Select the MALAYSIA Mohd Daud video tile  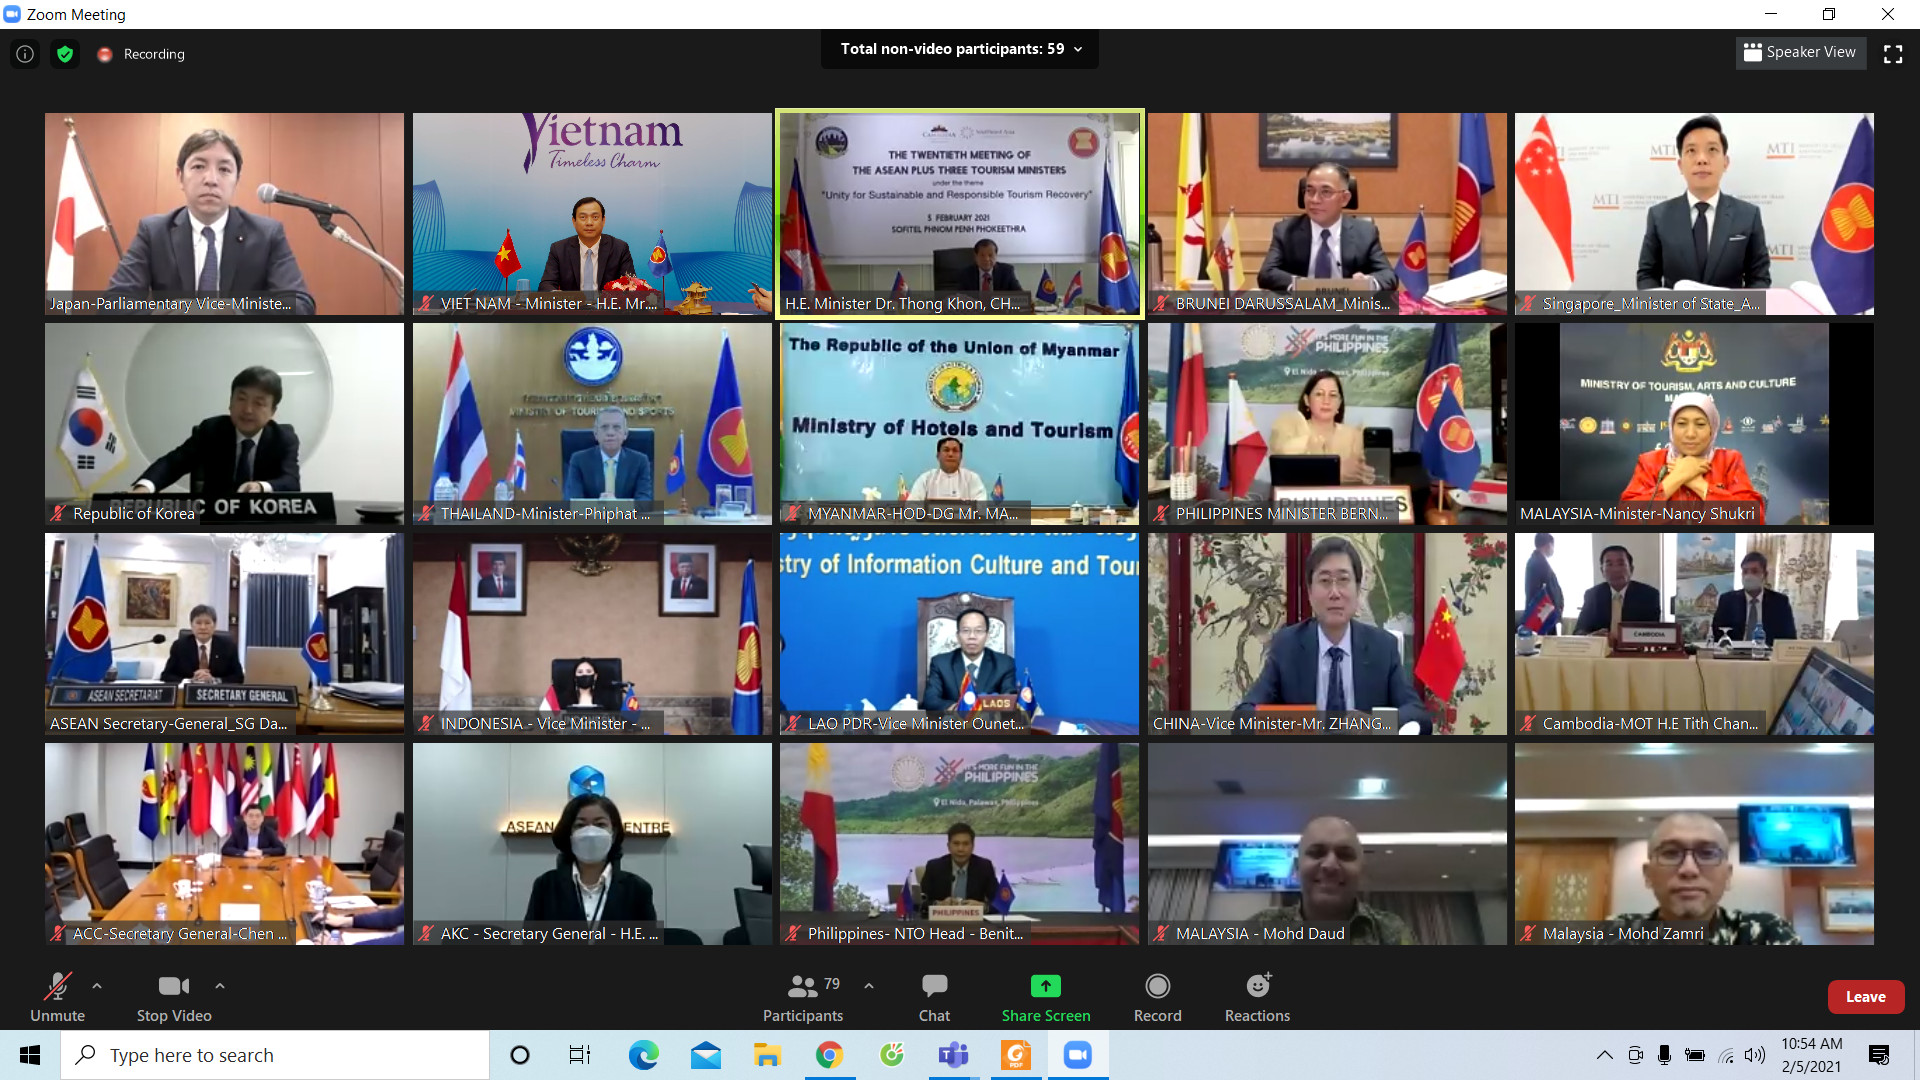coord(1327,844)
